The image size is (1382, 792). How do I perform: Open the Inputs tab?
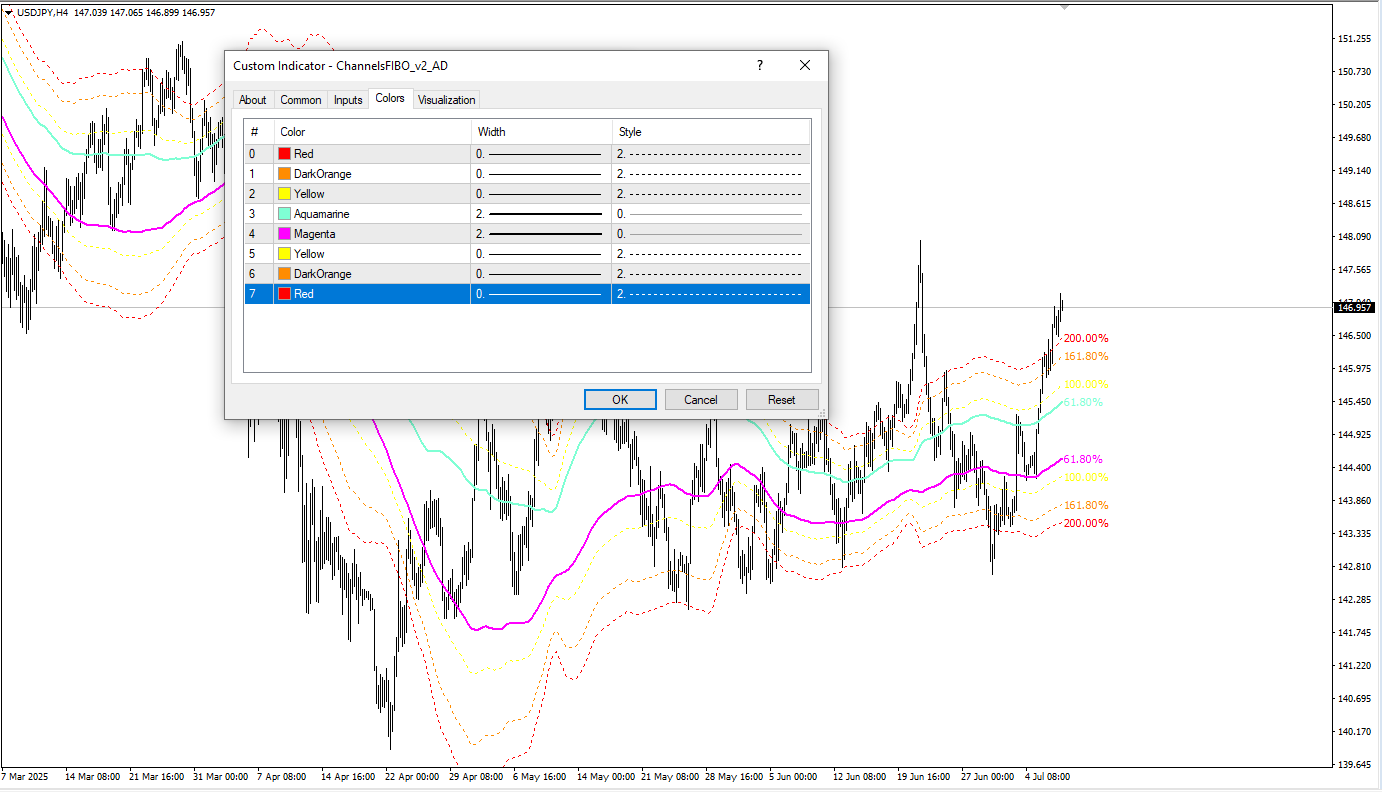coord(348,100)
